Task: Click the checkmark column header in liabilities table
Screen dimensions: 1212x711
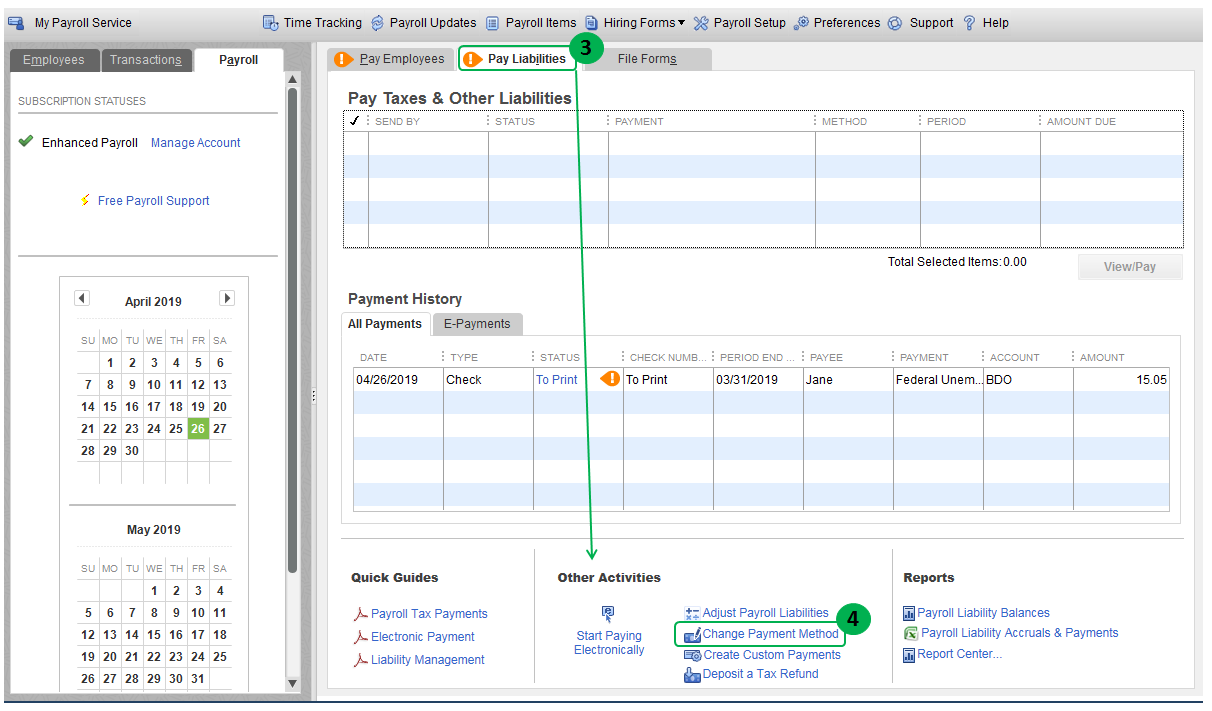Action: [x=355, y=120]
